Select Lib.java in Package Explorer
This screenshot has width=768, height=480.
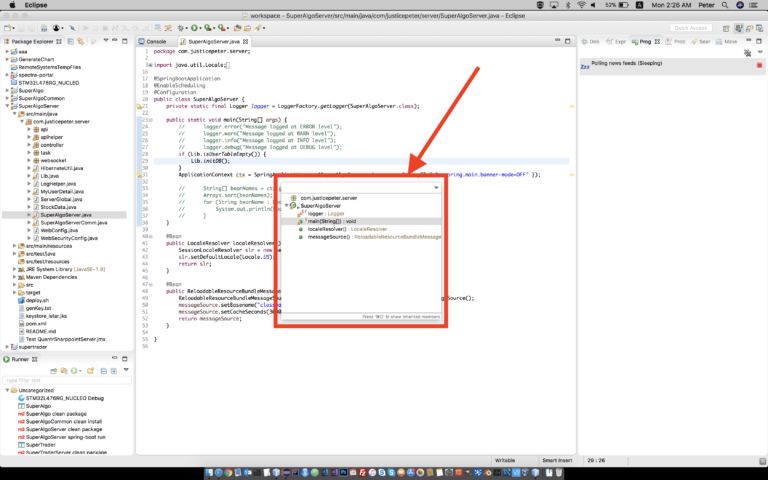point(49,176)
